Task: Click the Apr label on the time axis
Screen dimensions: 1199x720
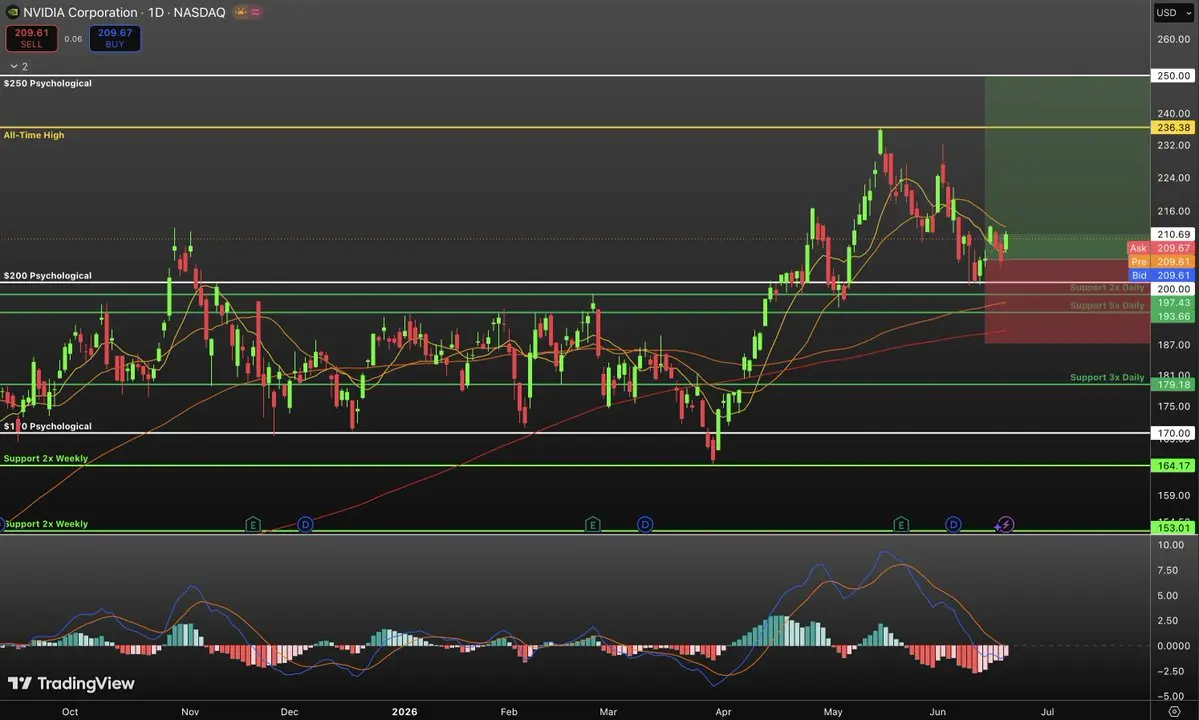Action: [x=723, y=712]
